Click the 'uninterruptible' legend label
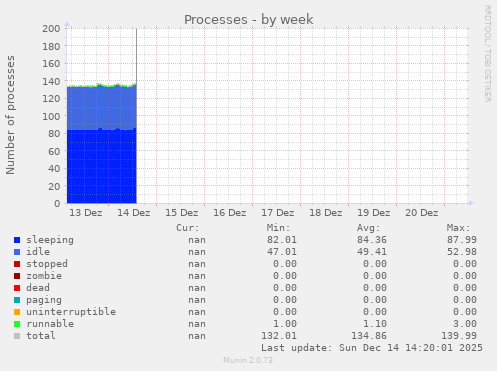 [x=71, y=312]
